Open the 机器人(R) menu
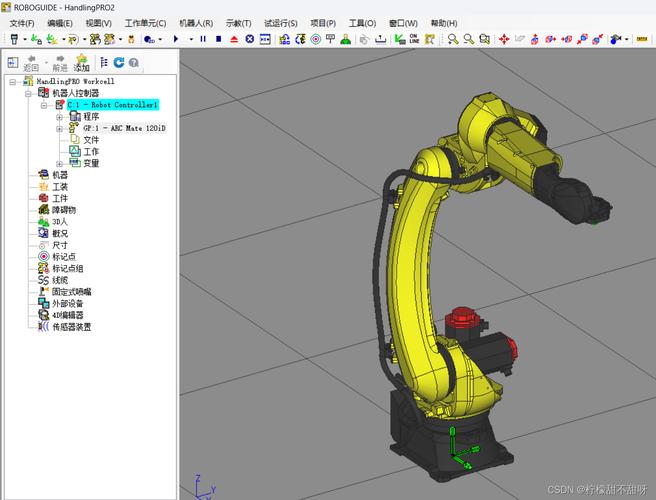Viewport: 656px width, 500px height. (x=195, y=23)
